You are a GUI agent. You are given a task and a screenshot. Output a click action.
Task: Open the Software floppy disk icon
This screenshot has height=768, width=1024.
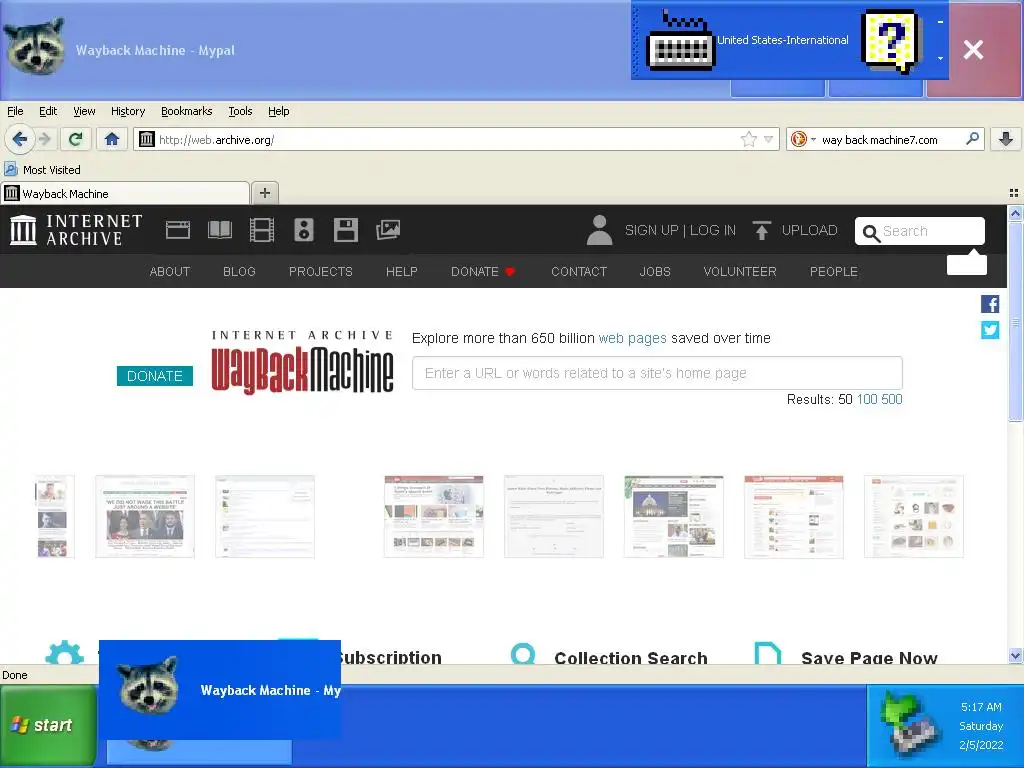click(x=345, y=230)
